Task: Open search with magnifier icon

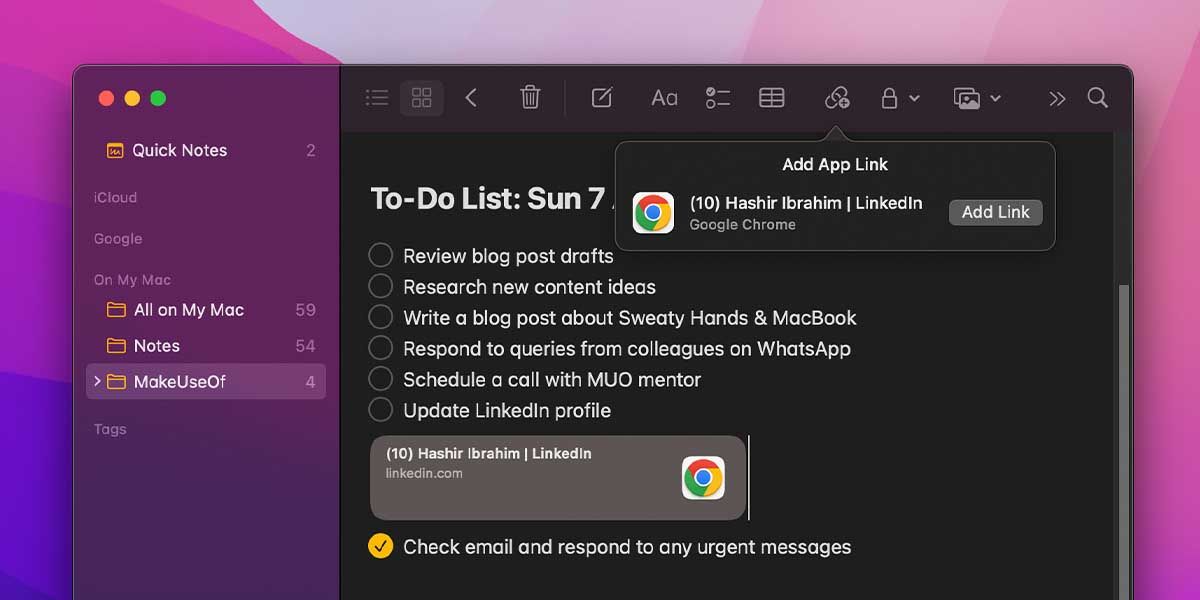Action: tap(1097, 98)
